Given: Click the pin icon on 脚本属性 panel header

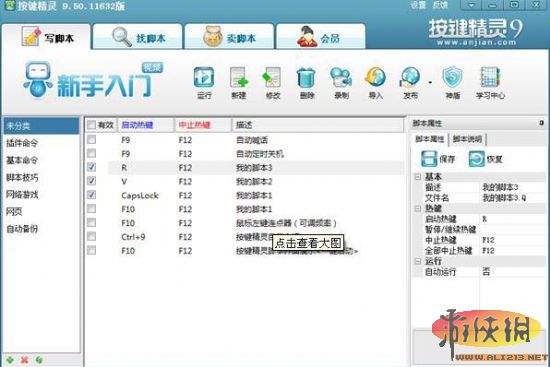Looking at the screenshot, I should click(x=542, y=123).
